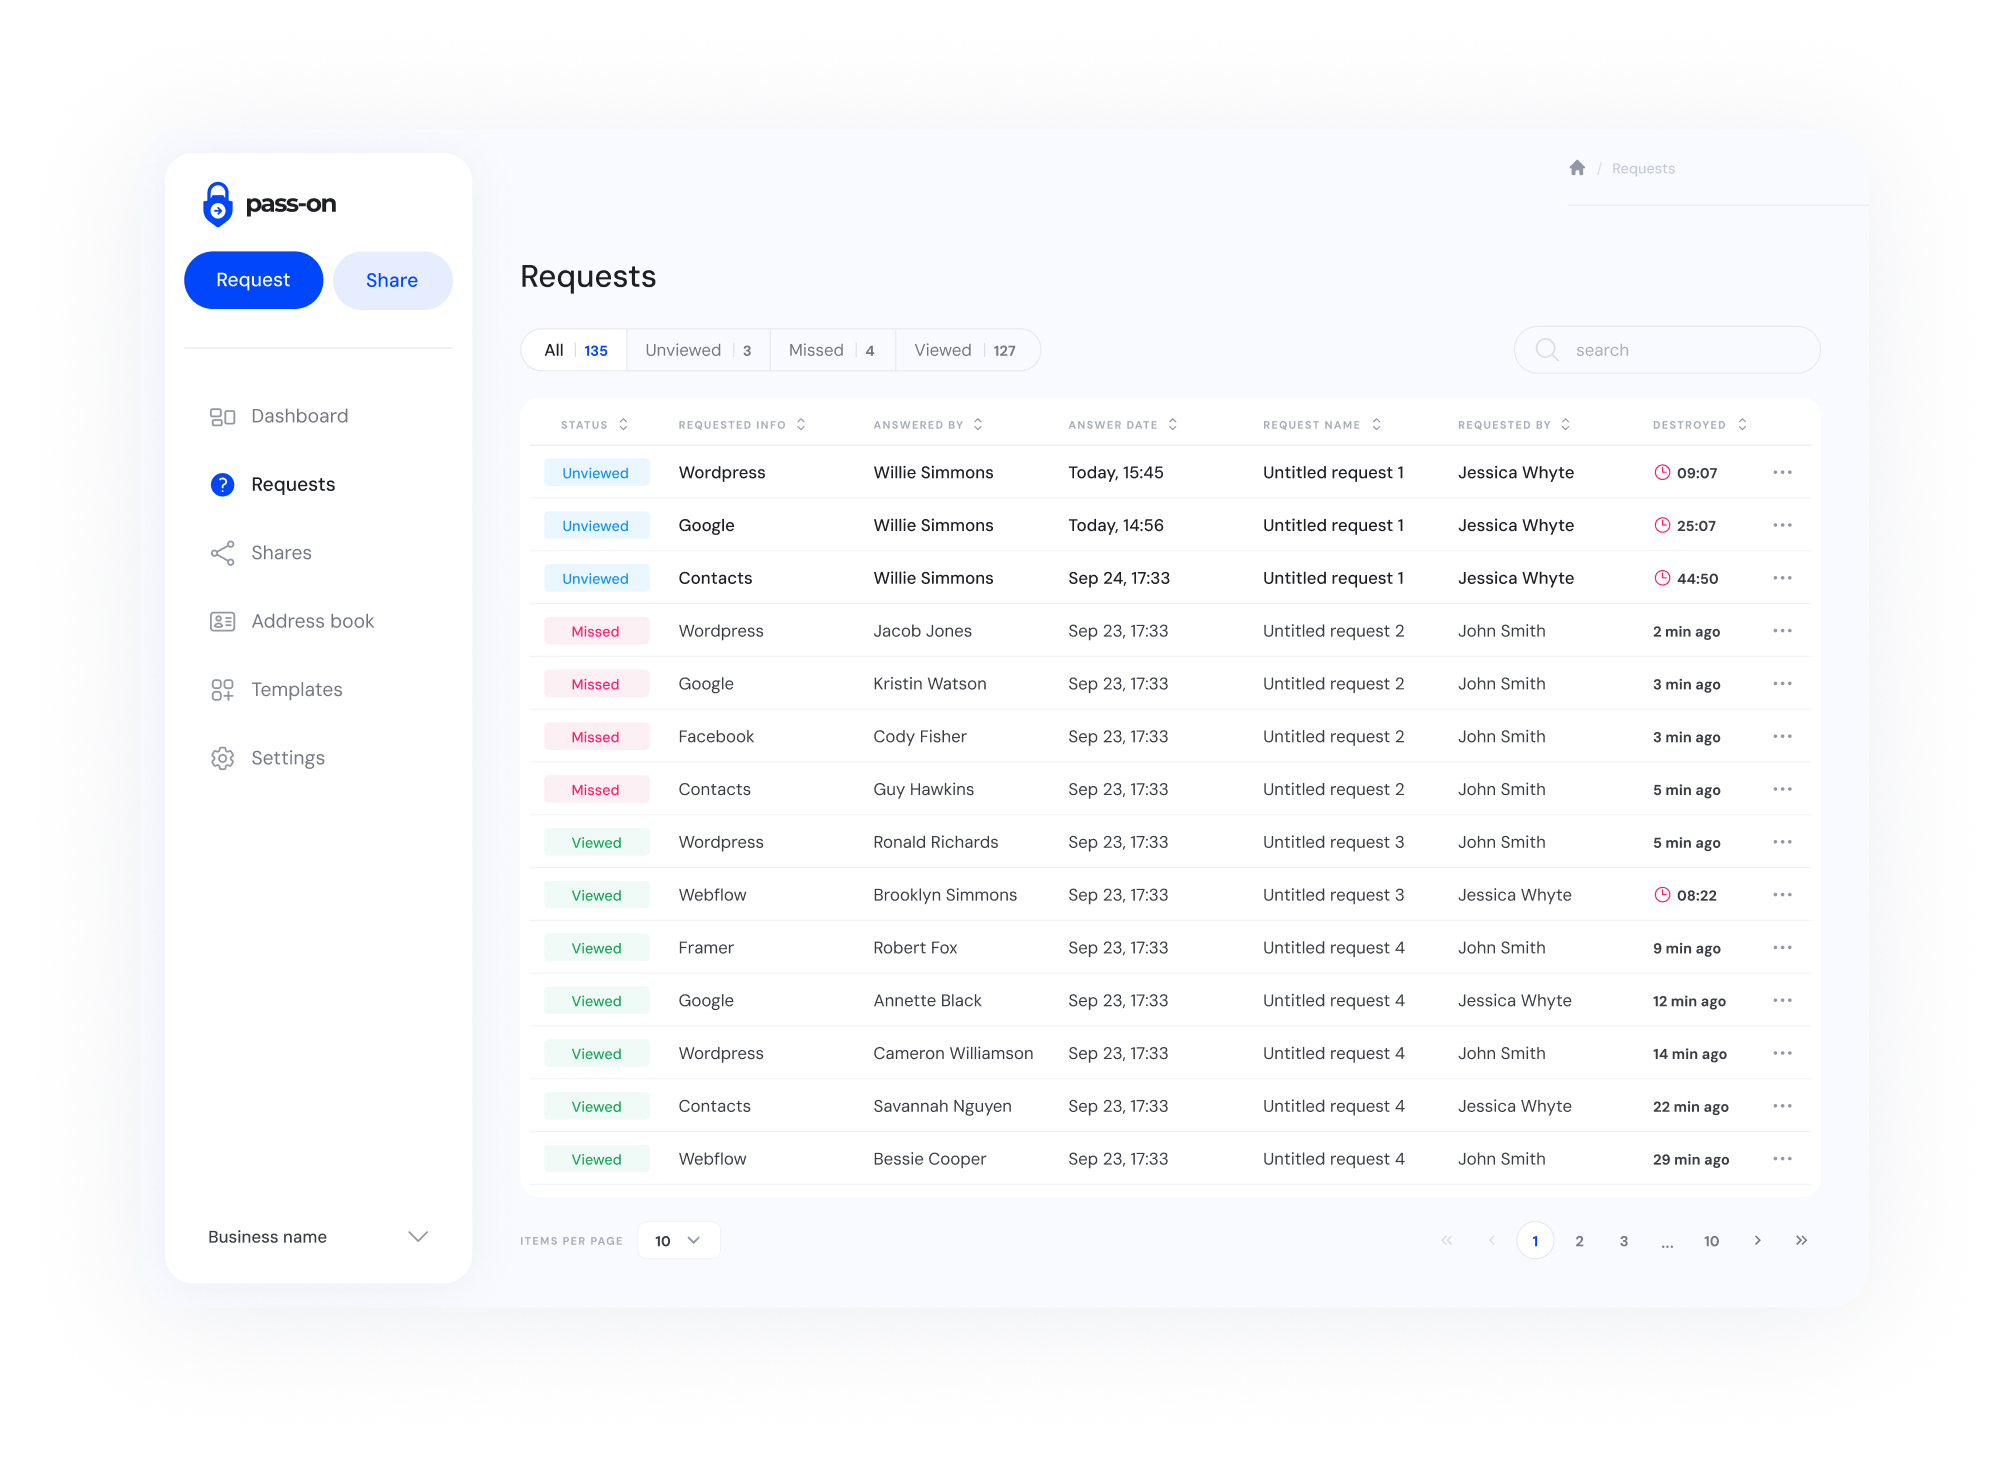Click into the search input field
This screenshot has width=2007, height=1457.
pyautogui.click(x=1667, y=350)
